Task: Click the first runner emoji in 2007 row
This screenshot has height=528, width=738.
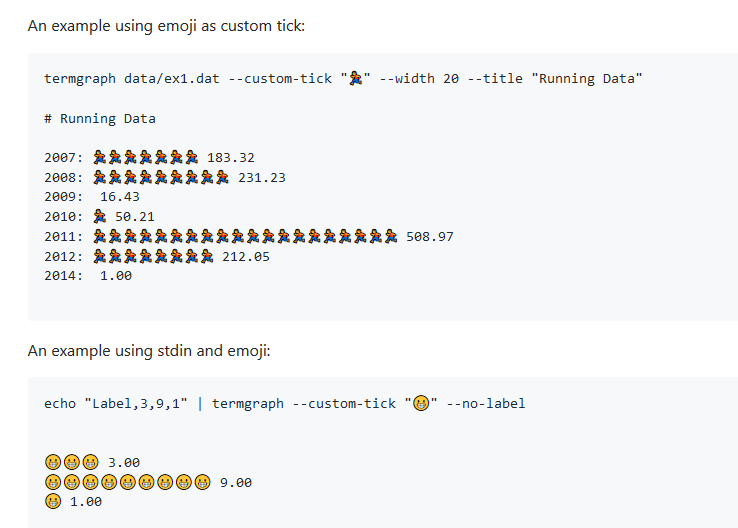Action: [x=100, y=157]
